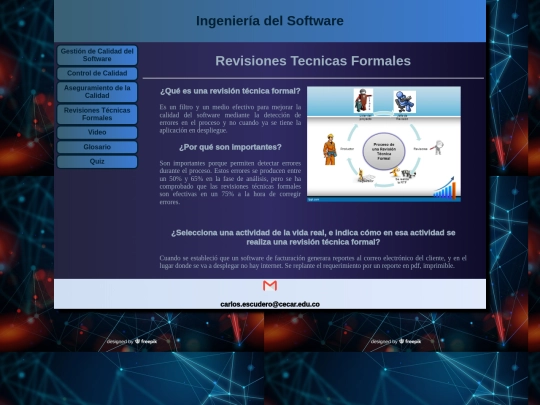Image resolution: width=540 pixels, height=405 pixels.
Task: Click the Revisiones Tecnicas Formales heading
Action: (313, 61)
